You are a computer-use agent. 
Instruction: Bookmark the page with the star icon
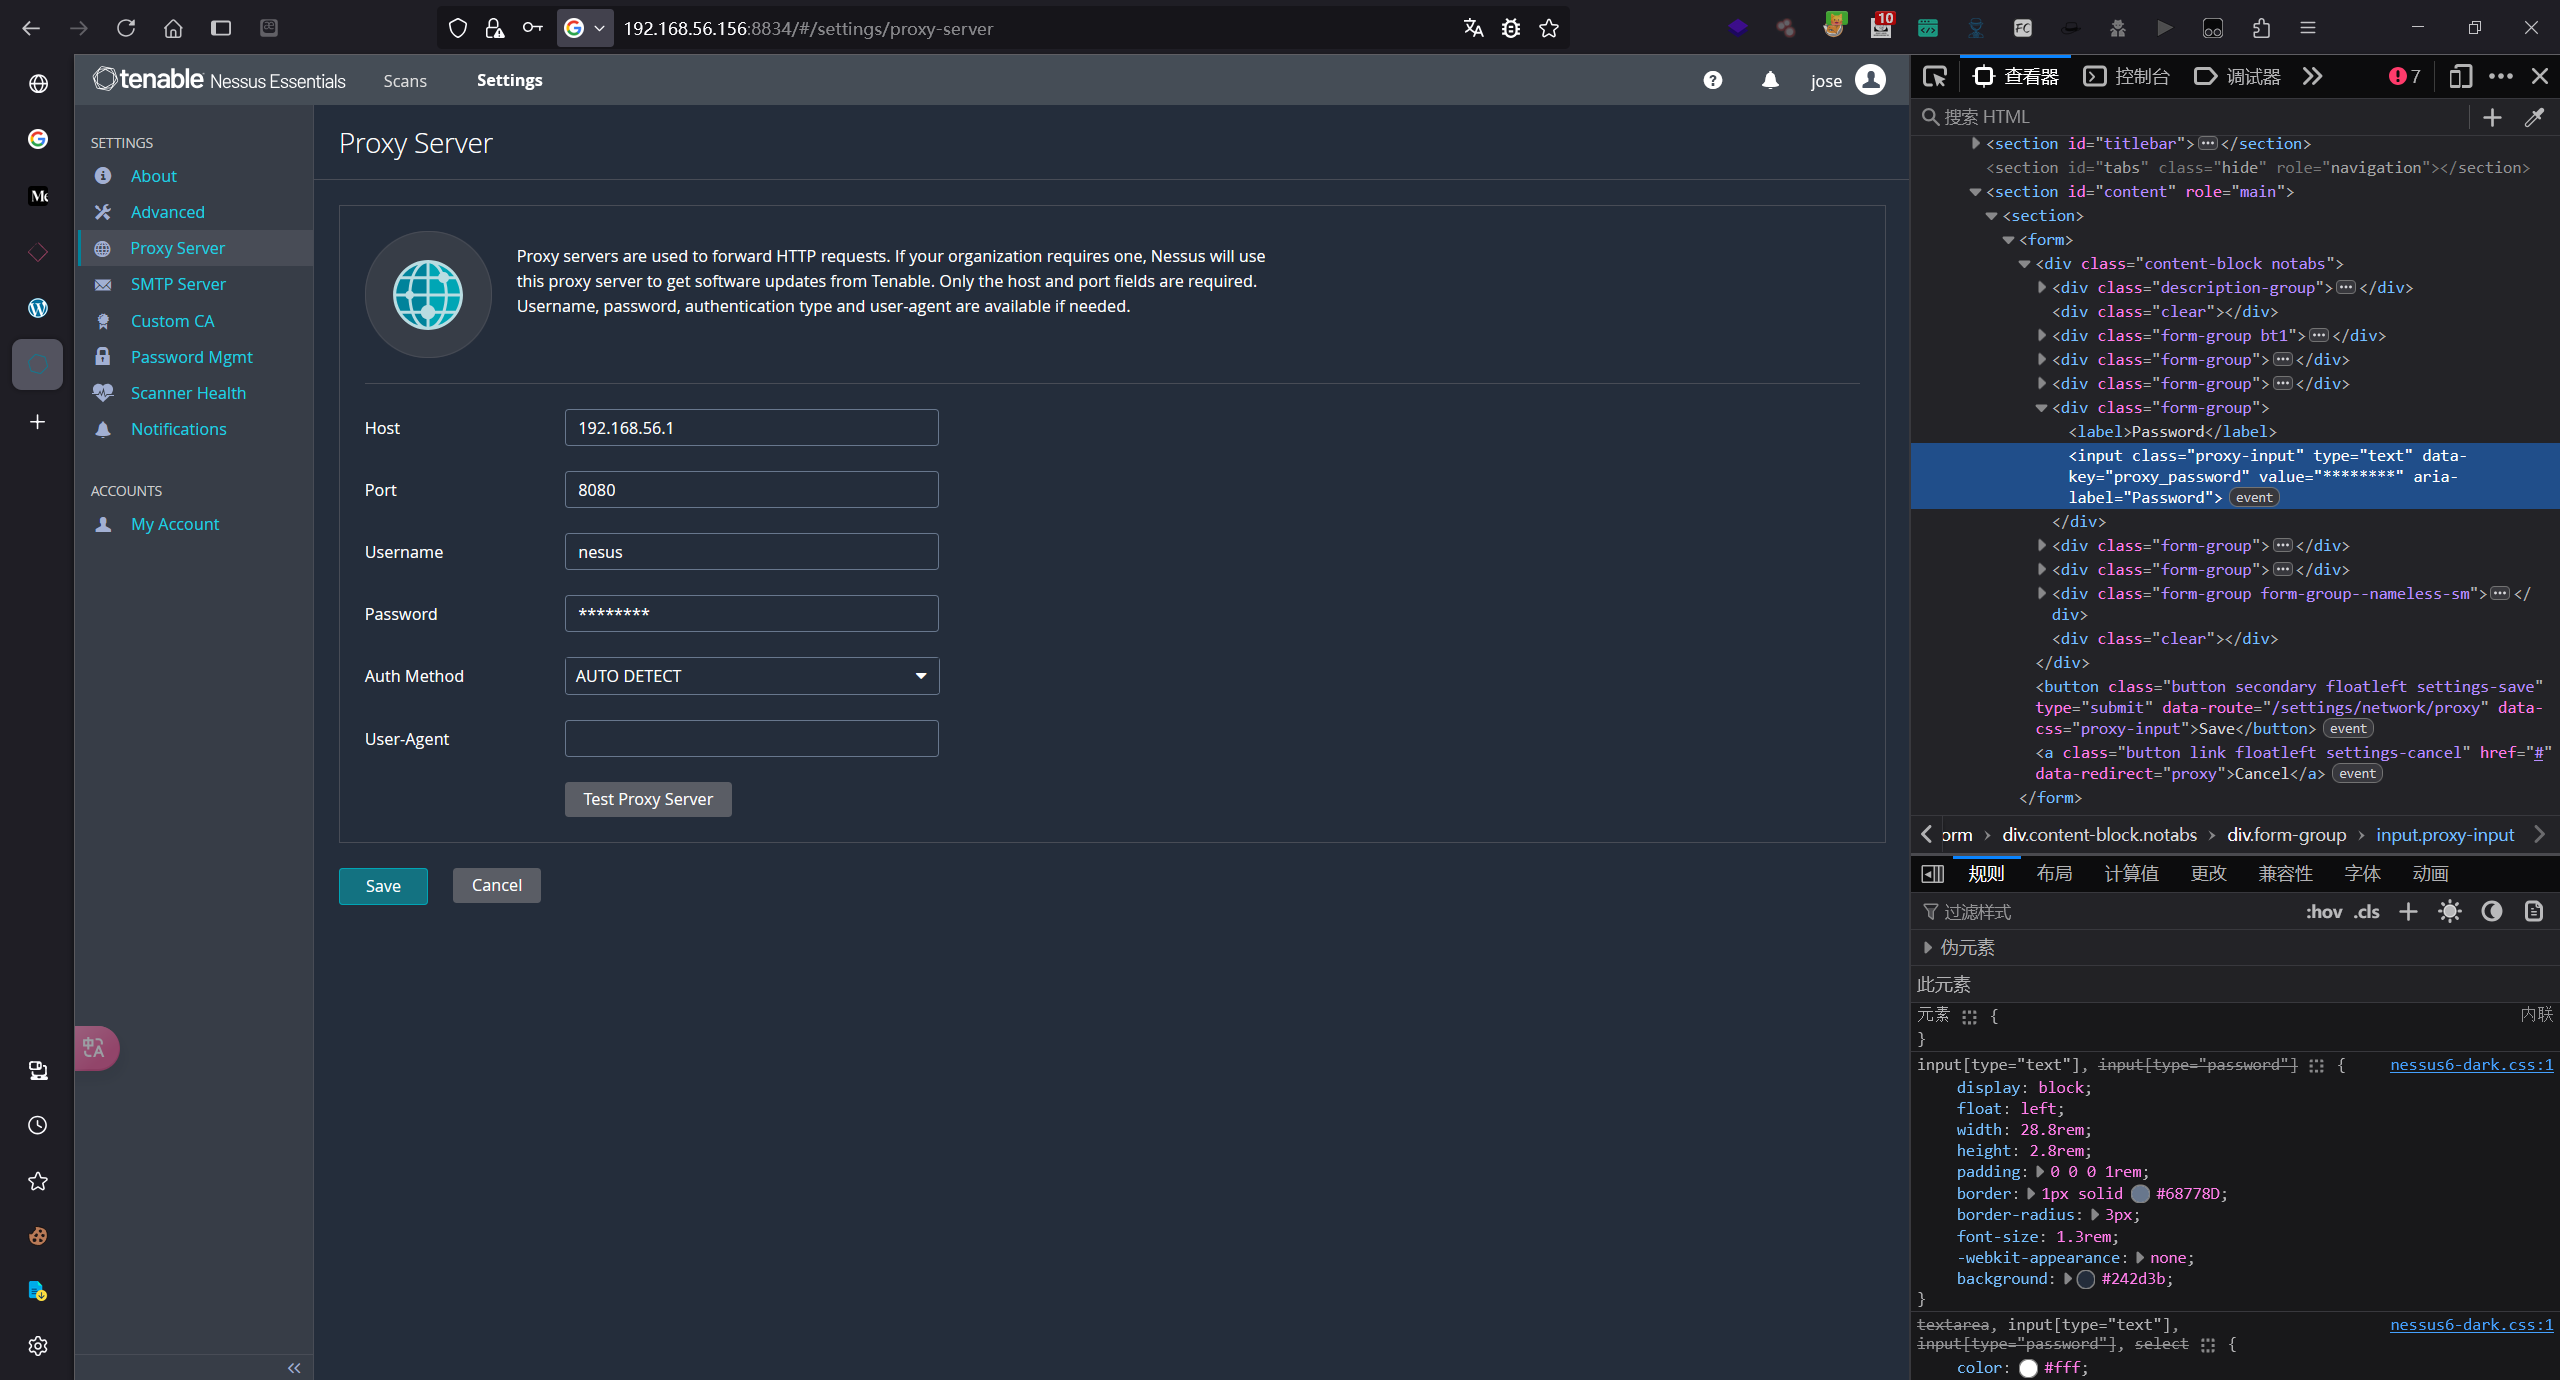[x=1549, y=28]
